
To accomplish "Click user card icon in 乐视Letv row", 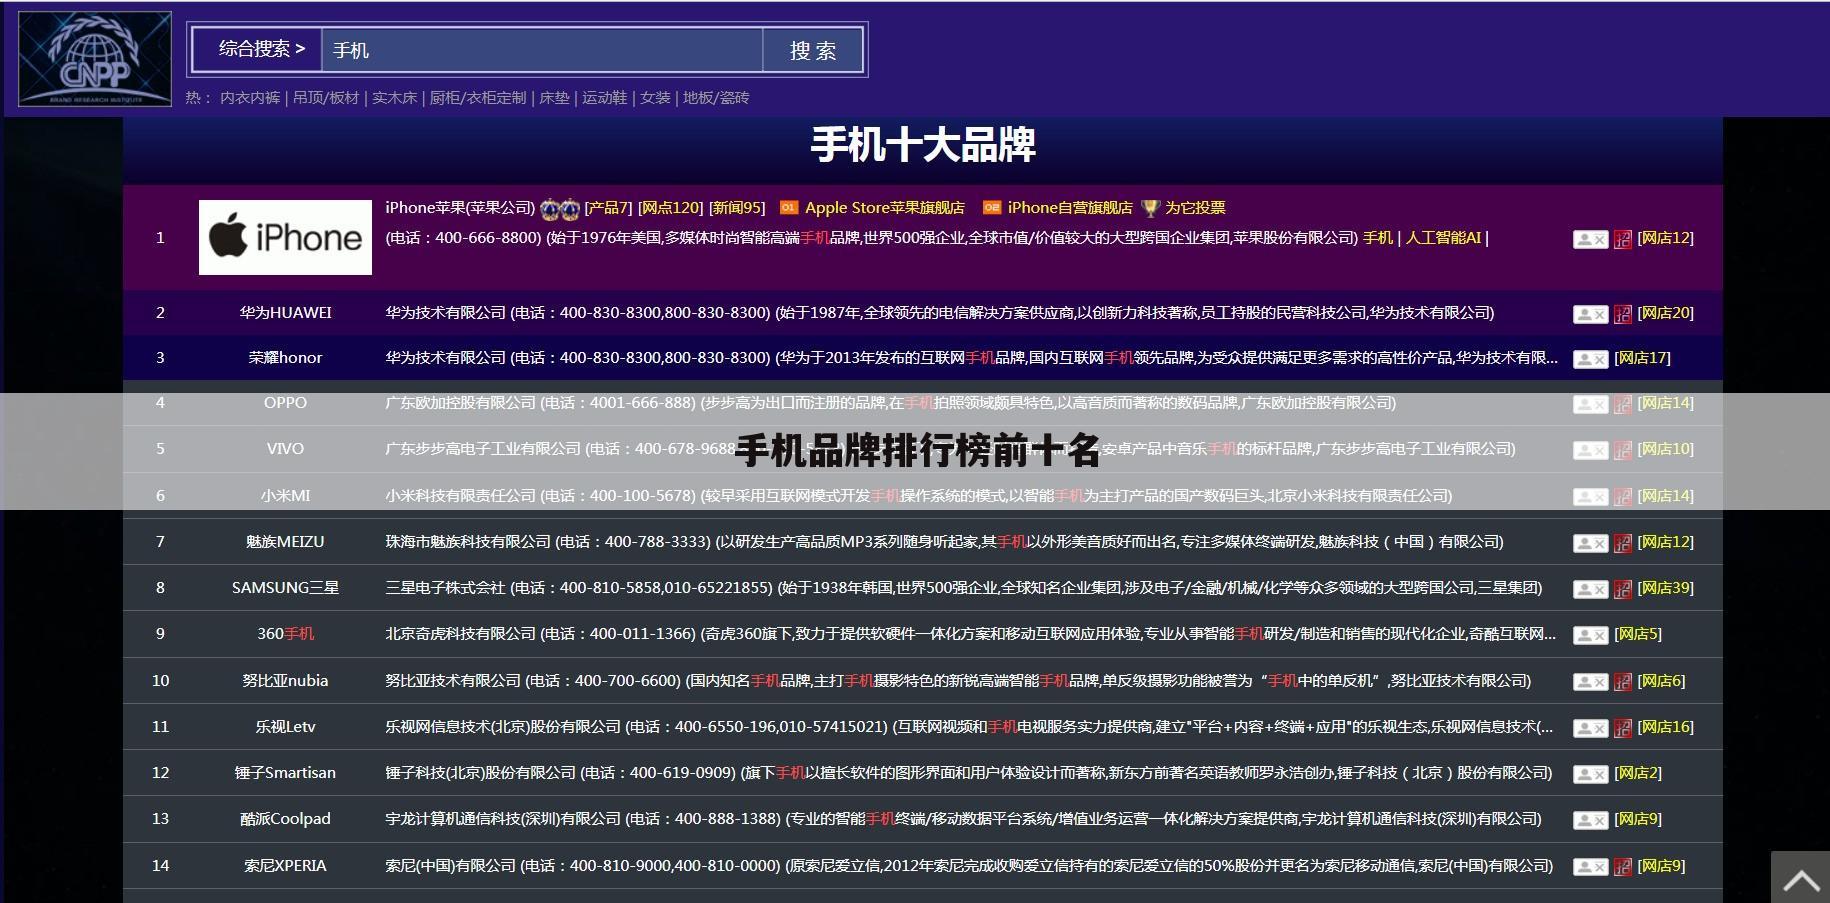I will [x=1590, y=728].
